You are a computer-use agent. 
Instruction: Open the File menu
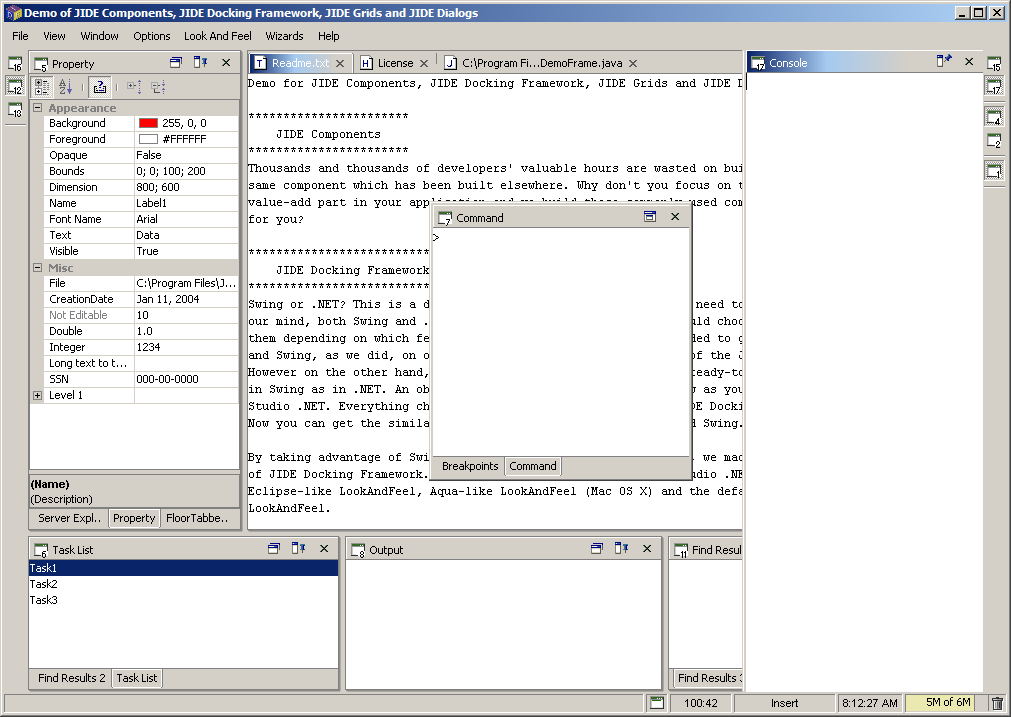(20, 36)
